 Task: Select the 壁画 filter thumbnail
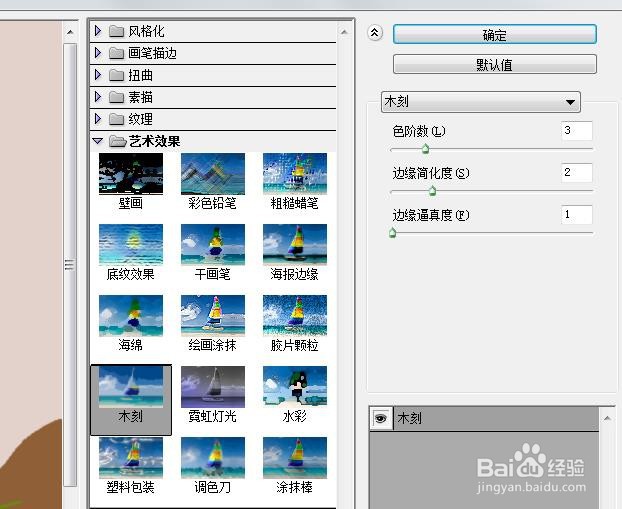pos(131,174)
